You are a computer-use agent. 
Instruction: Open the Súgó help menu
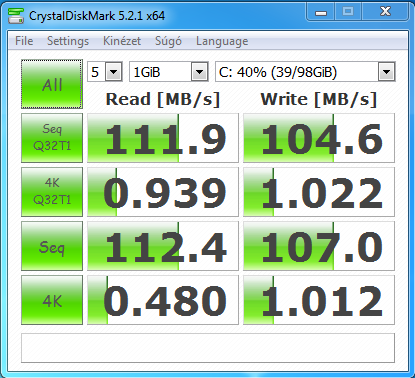click(168, 41)
